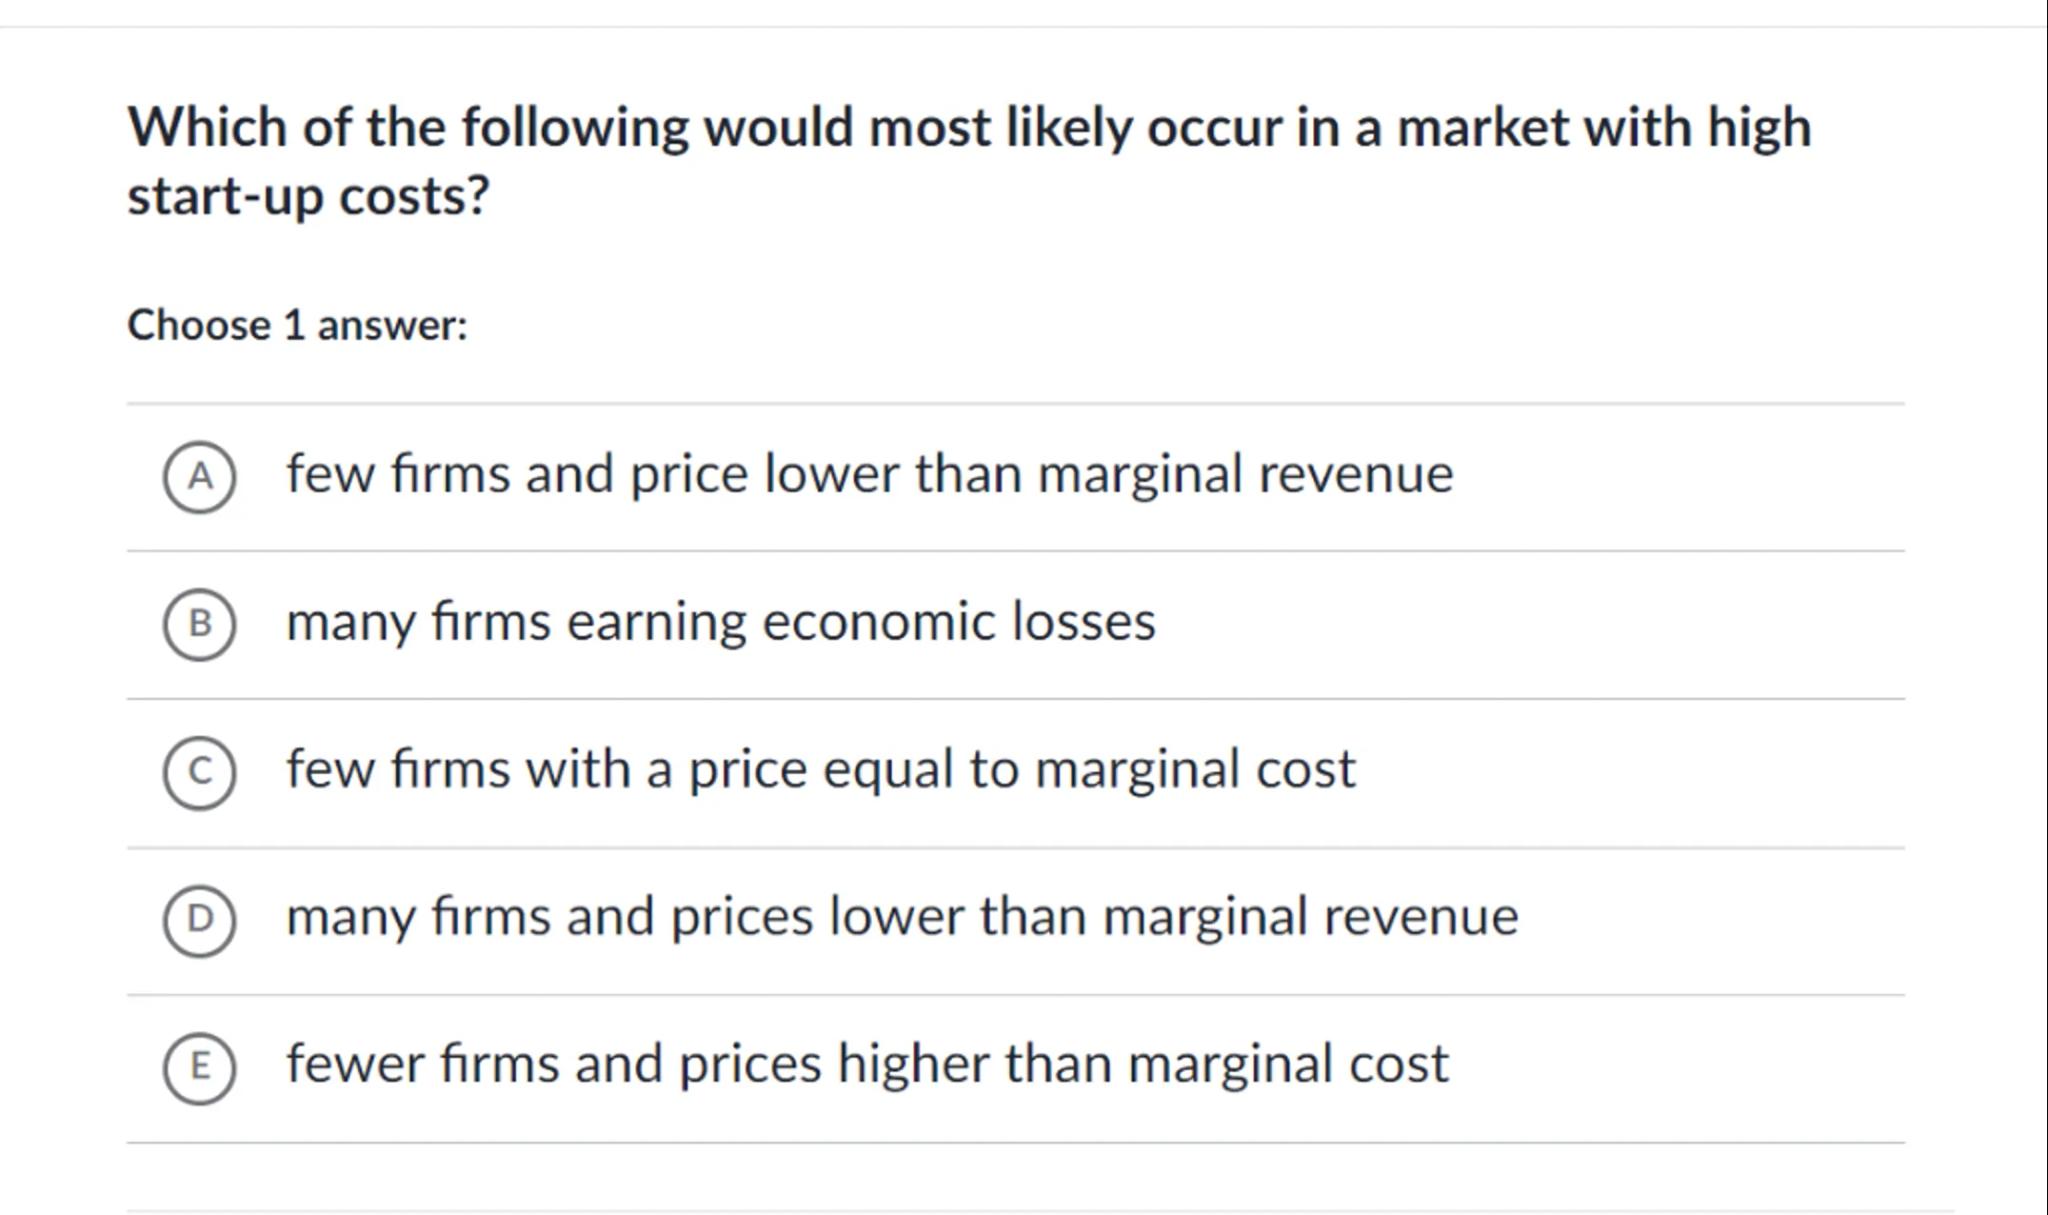Click the words 'economic losses' in option B
Screen dimensions: 2048x1215
tap(958, 622)
